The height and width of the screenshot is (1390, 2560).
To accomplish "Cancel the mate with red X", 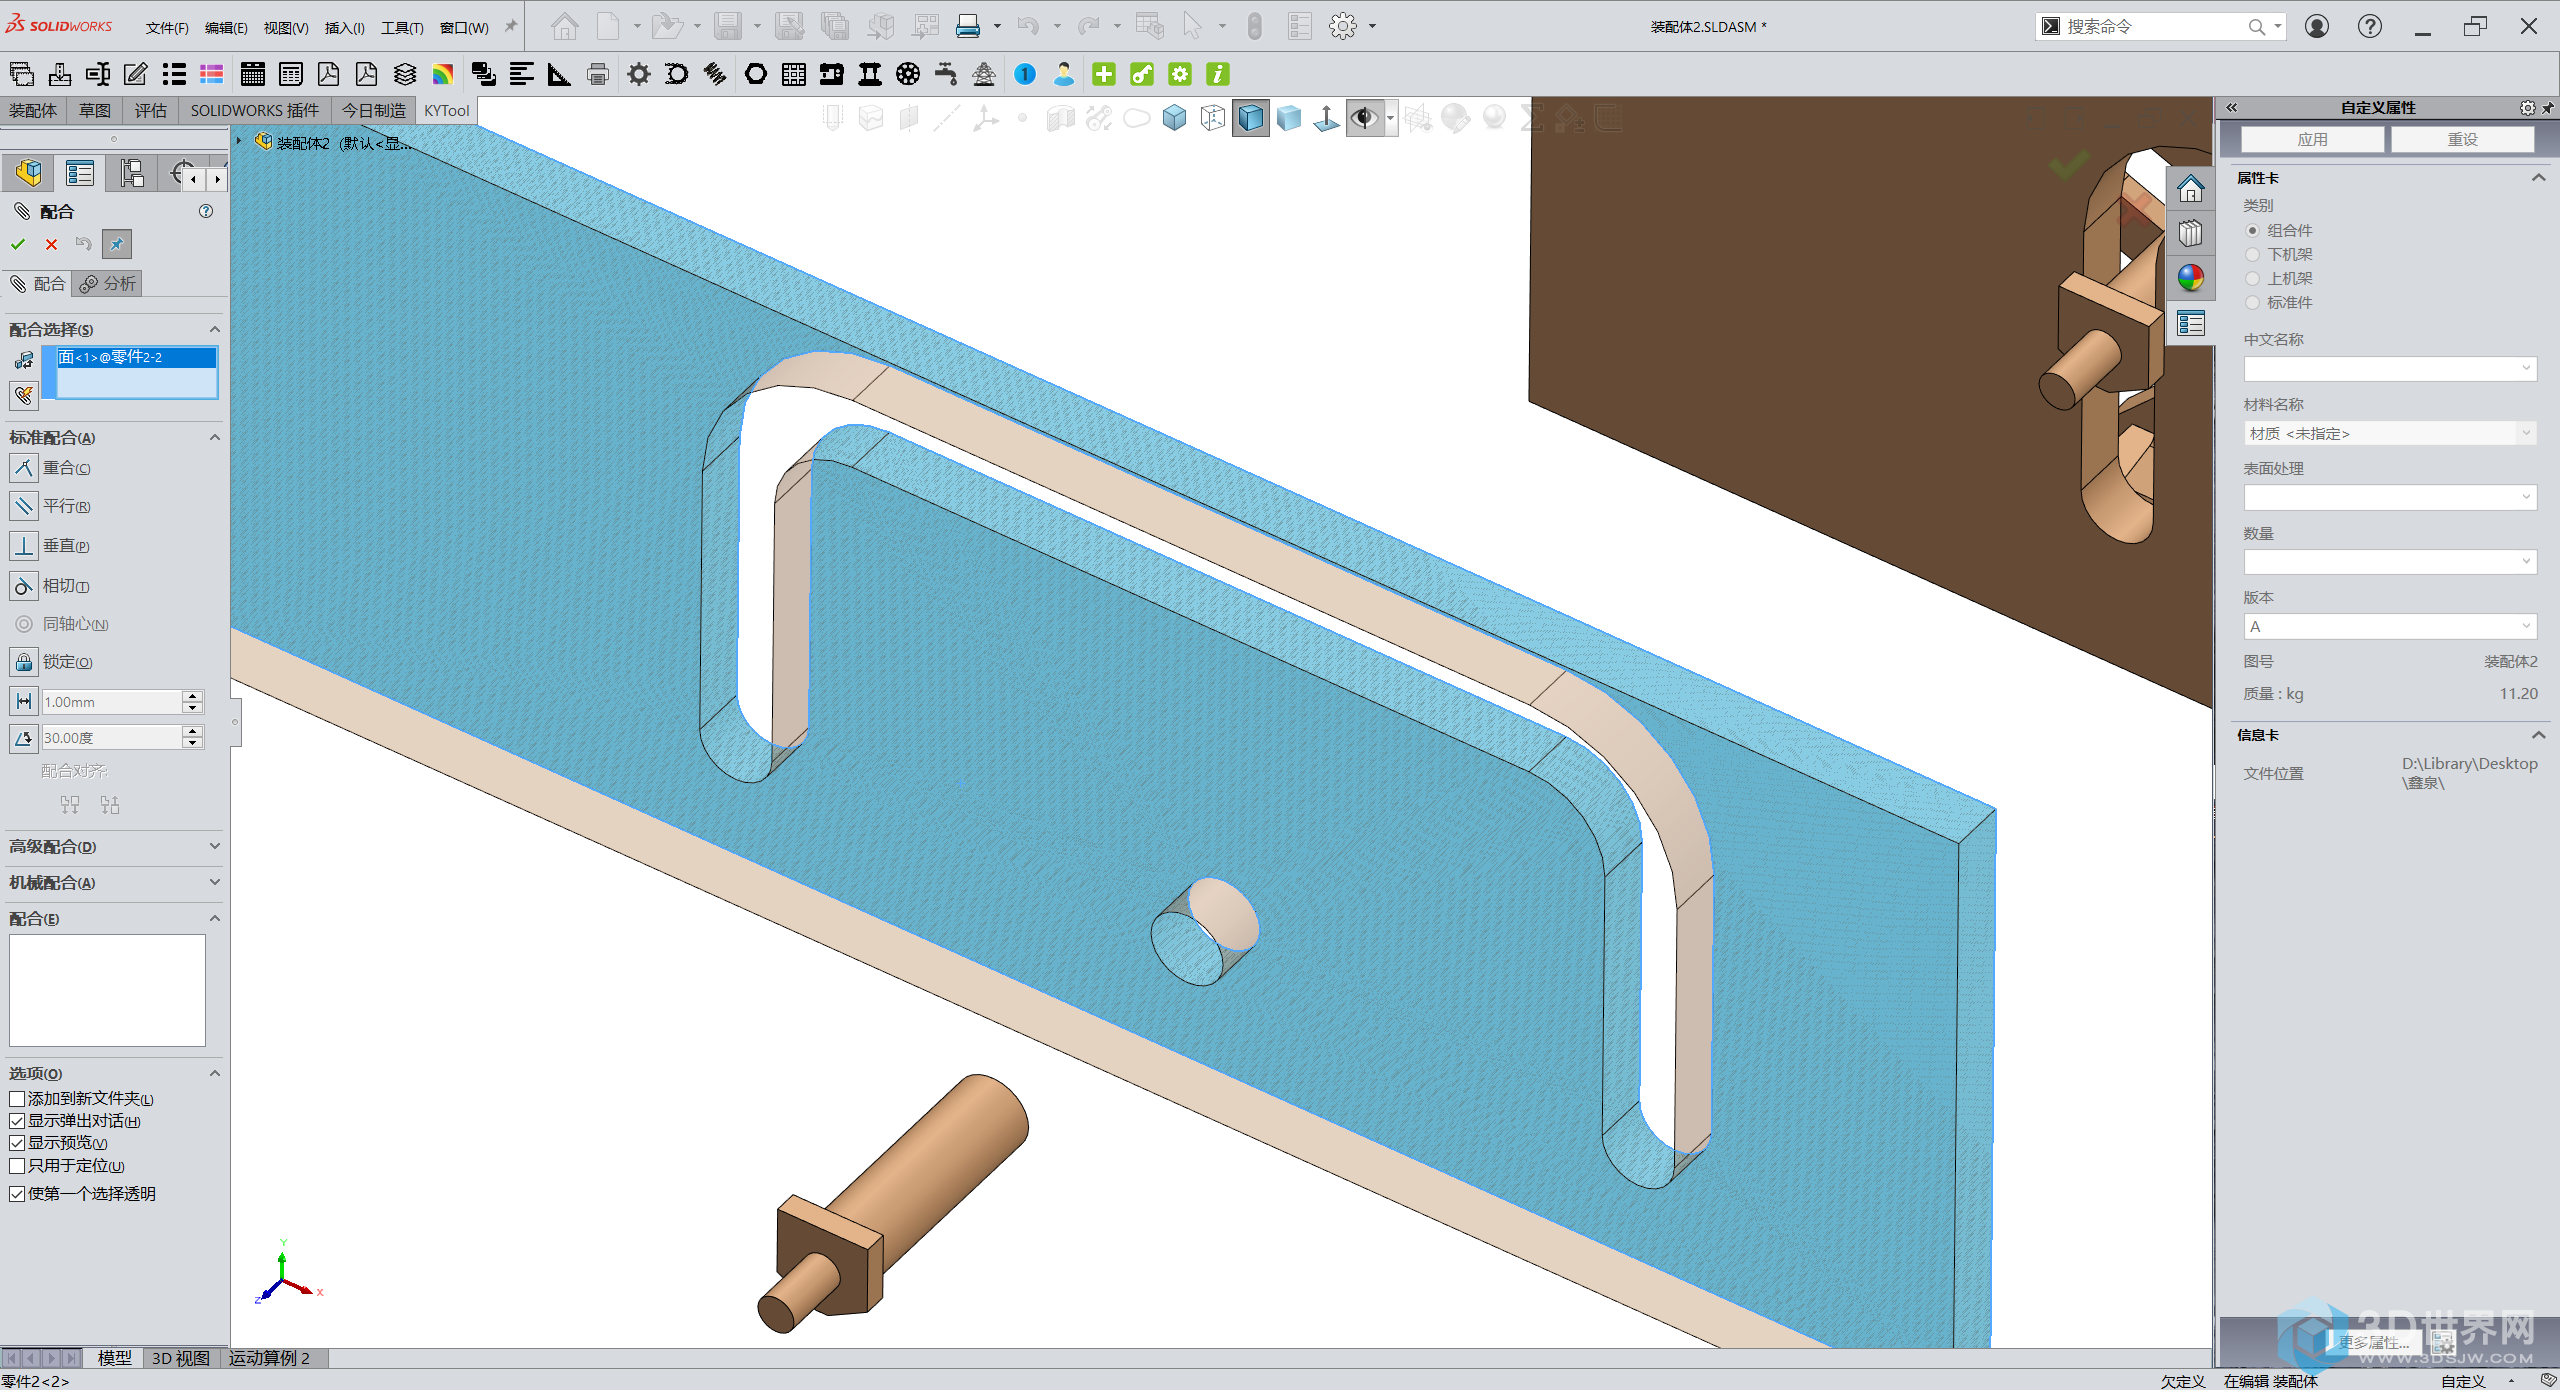I will click(x=51, y=244).
